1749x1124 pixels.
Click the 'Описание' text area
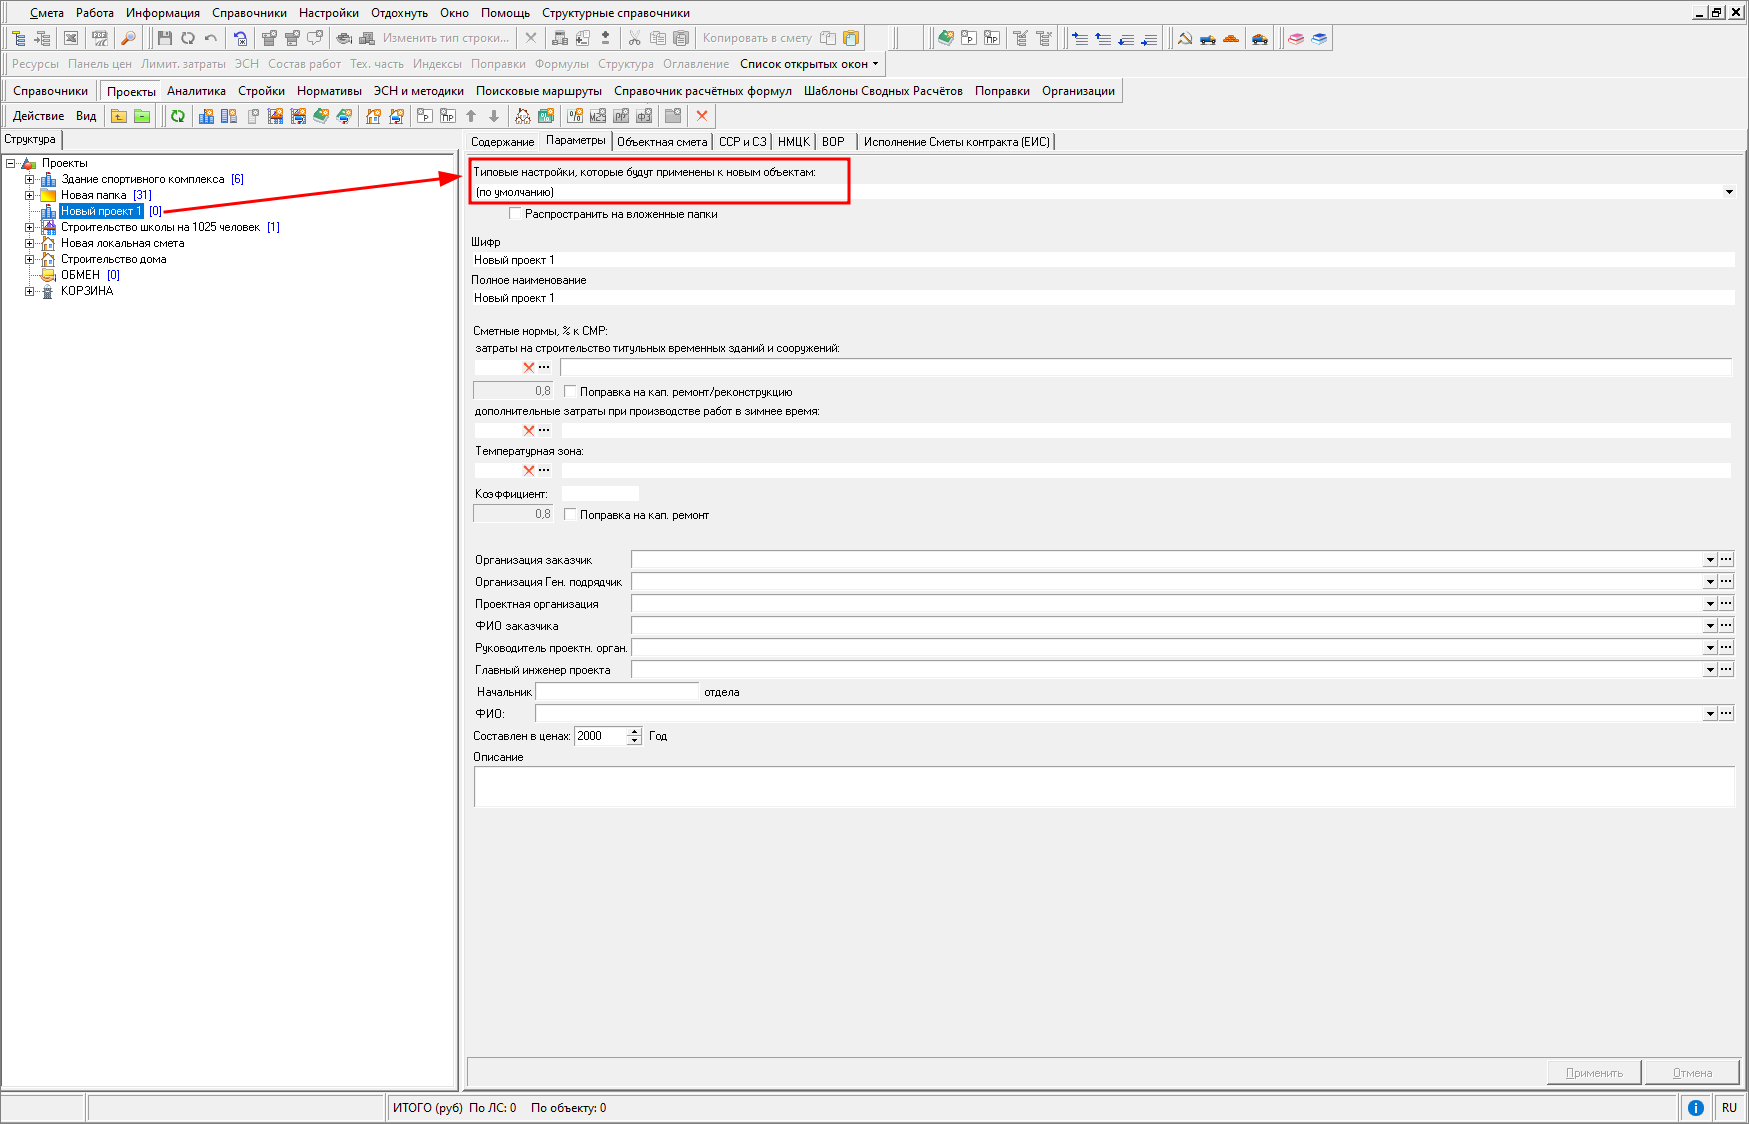(1103, 787)
